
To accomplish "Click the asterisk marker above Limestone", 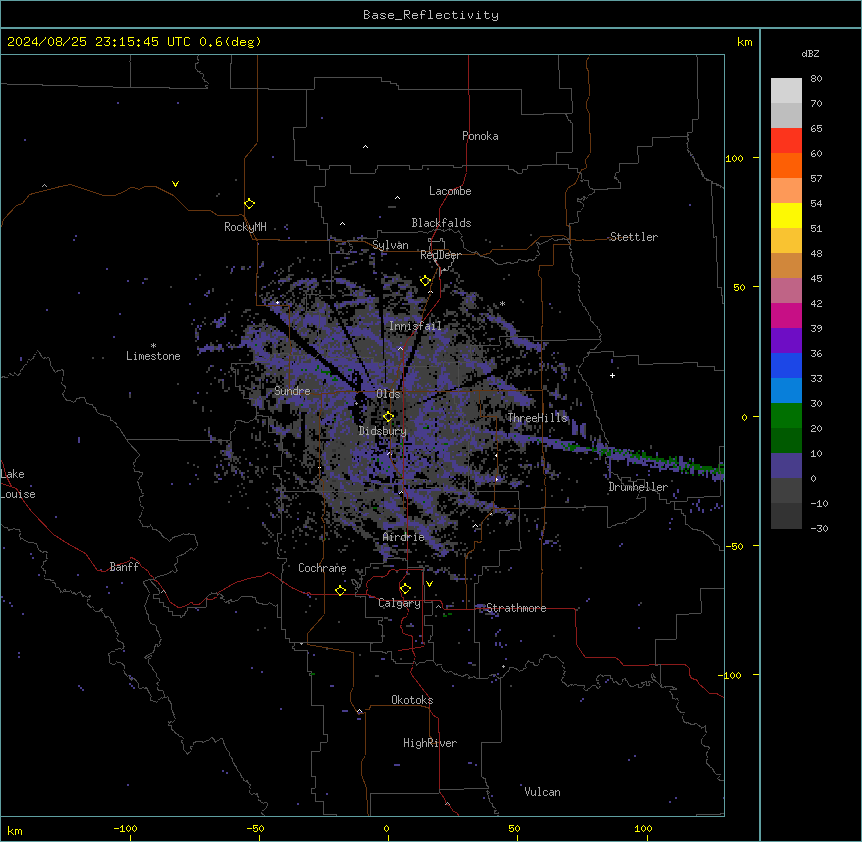I will (x=153, y=346).
